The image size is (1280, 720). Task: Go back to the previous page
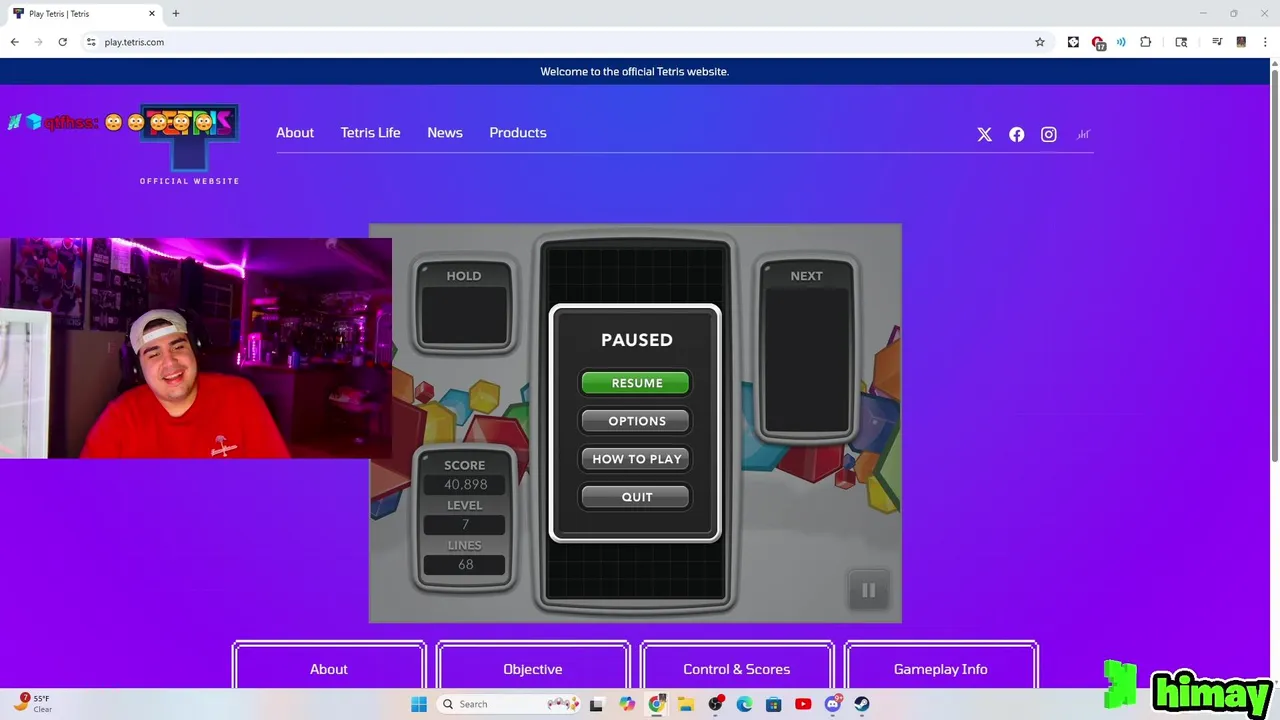pos(14,42)
